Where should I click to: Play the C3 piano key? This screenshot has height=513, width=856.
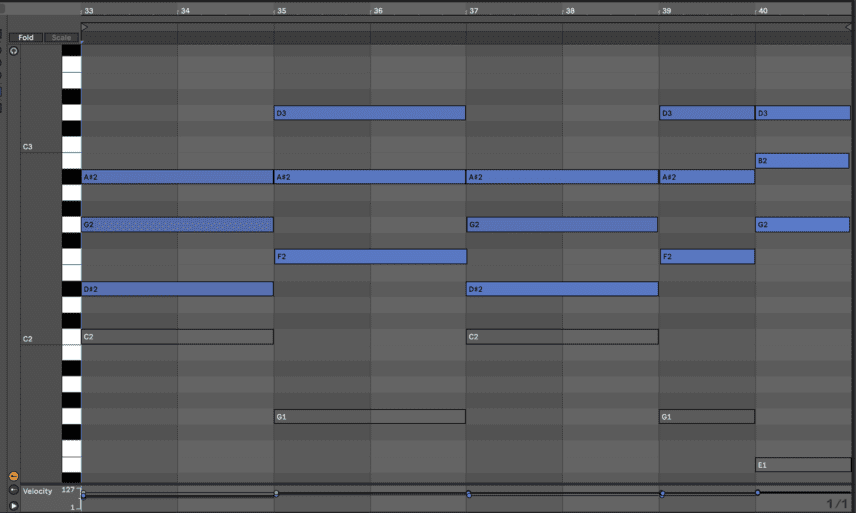tap(72, 145)
